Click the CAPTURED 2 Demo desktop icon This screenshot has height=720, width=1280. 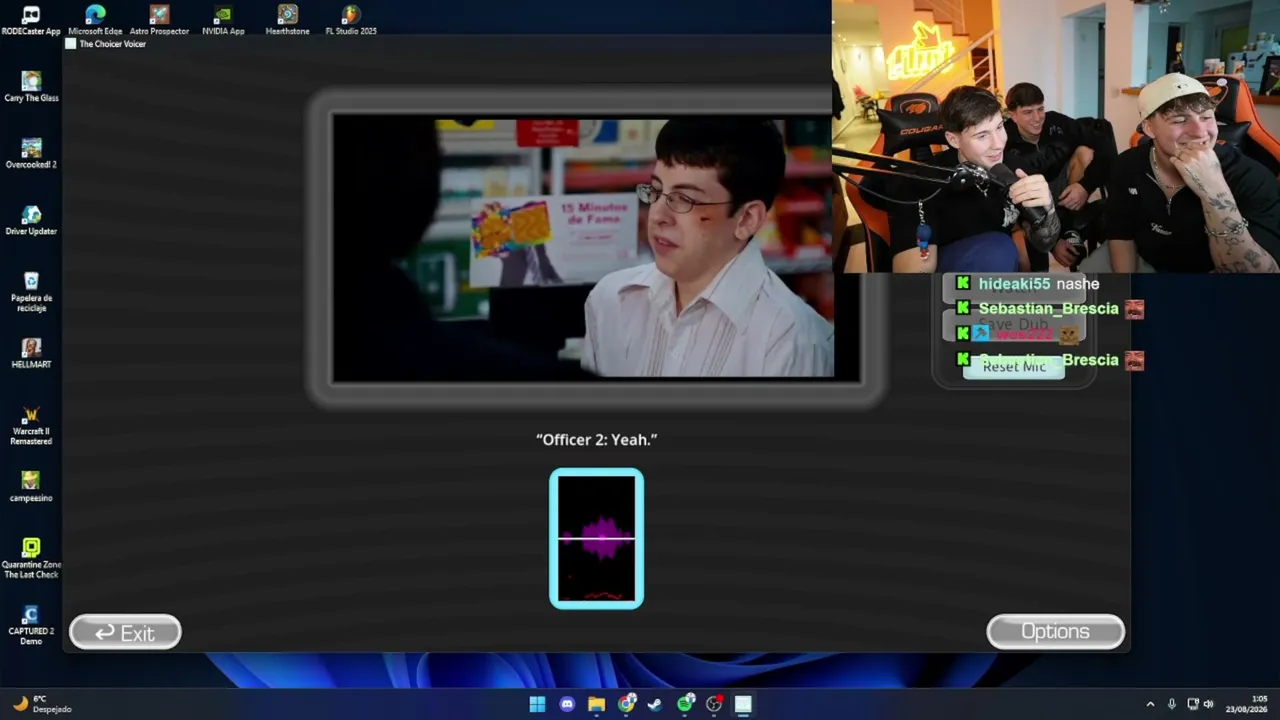pyautogui.click(x=31, y=626)
